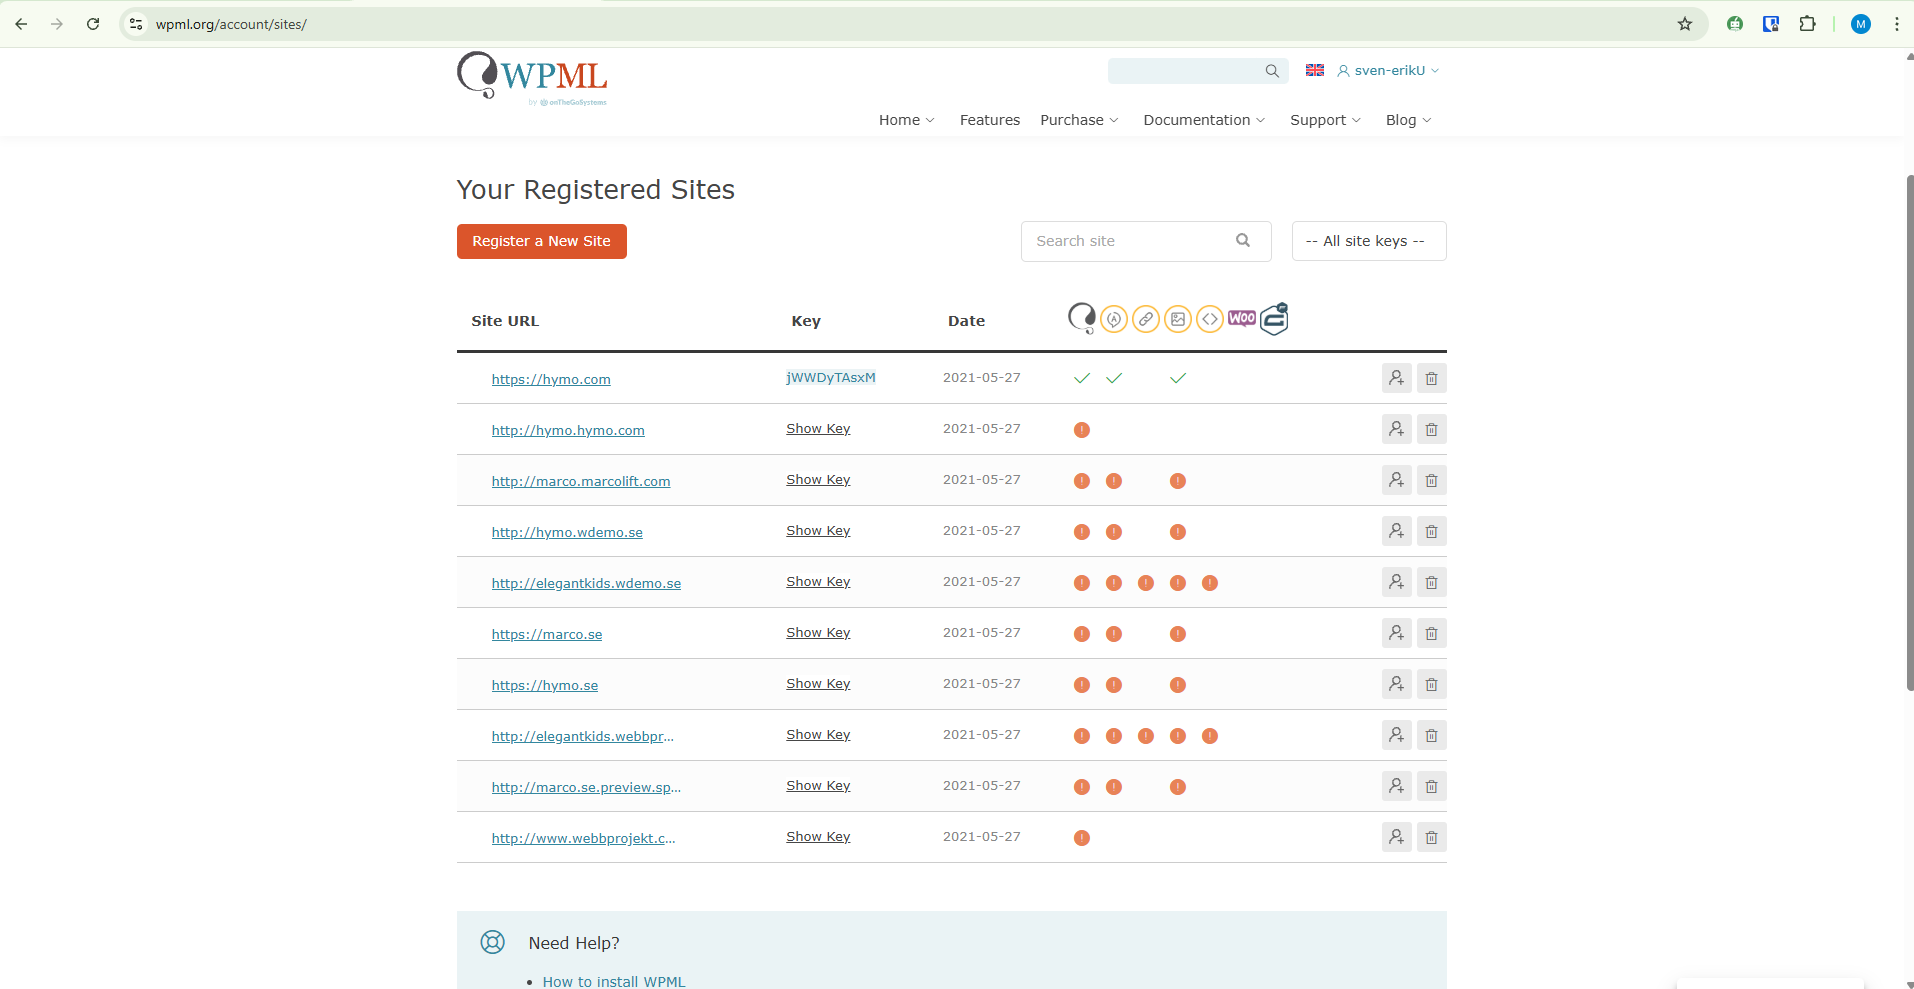Image resolution: width=1914 pixels, height=989 pixels.
Task: Click the Register a New Site button
Action: point(542,241)
